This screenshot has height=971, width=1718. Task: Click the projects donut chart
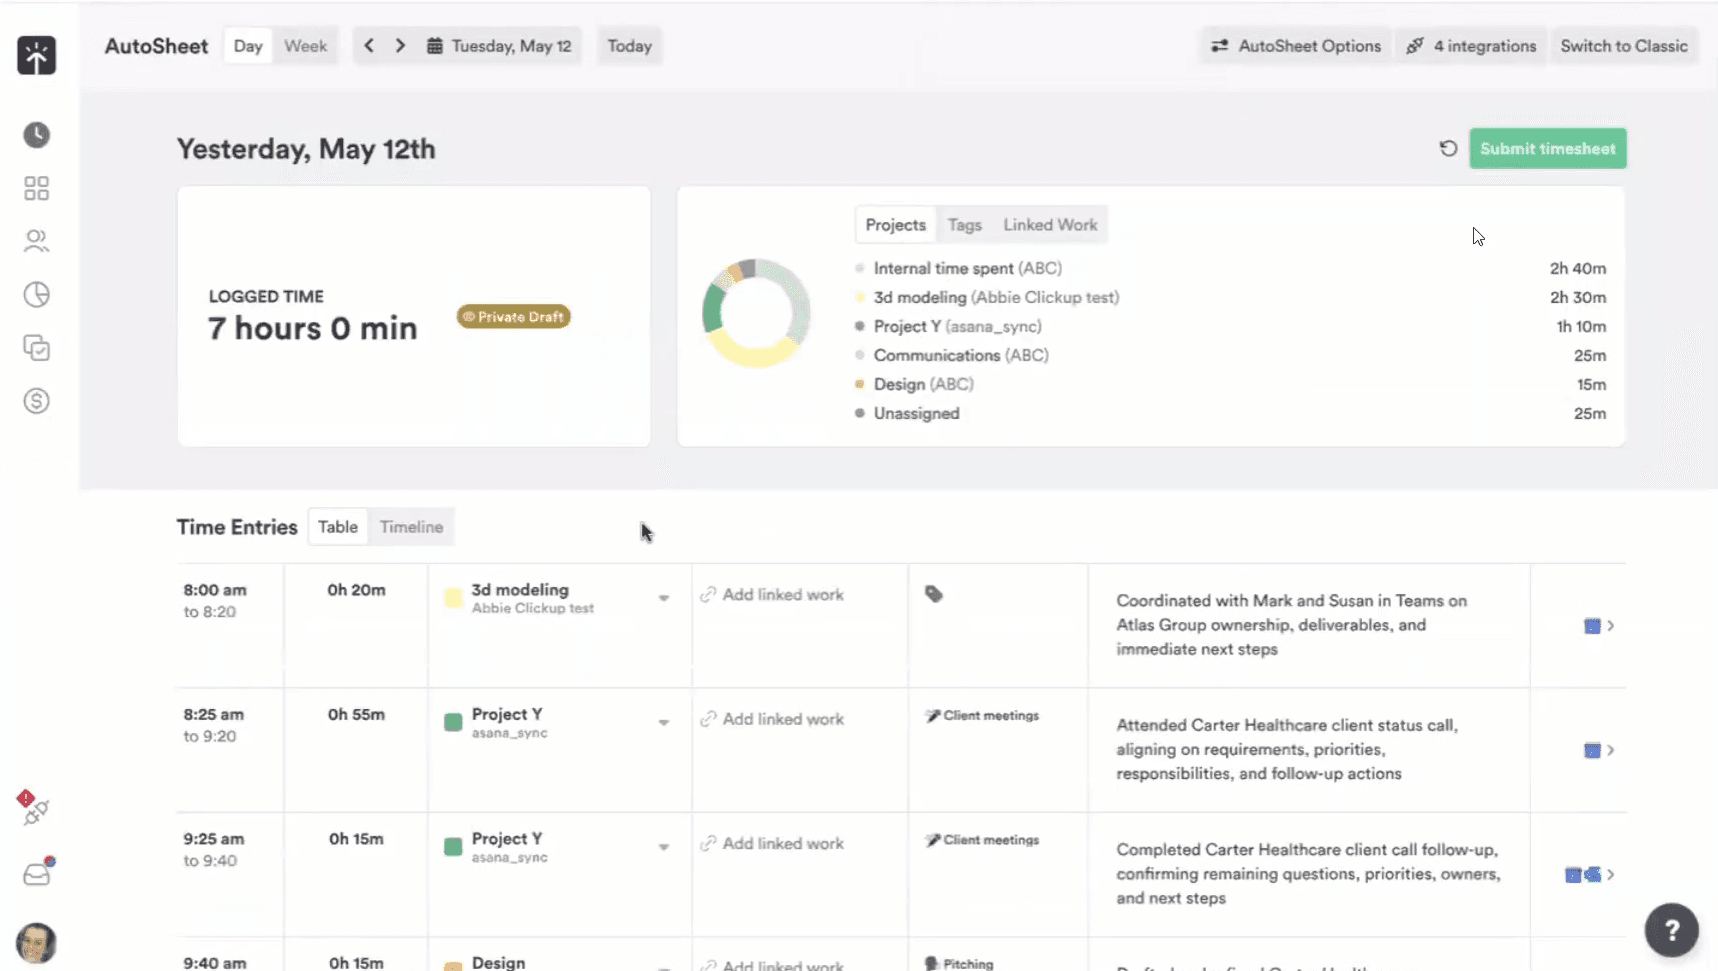756,313
